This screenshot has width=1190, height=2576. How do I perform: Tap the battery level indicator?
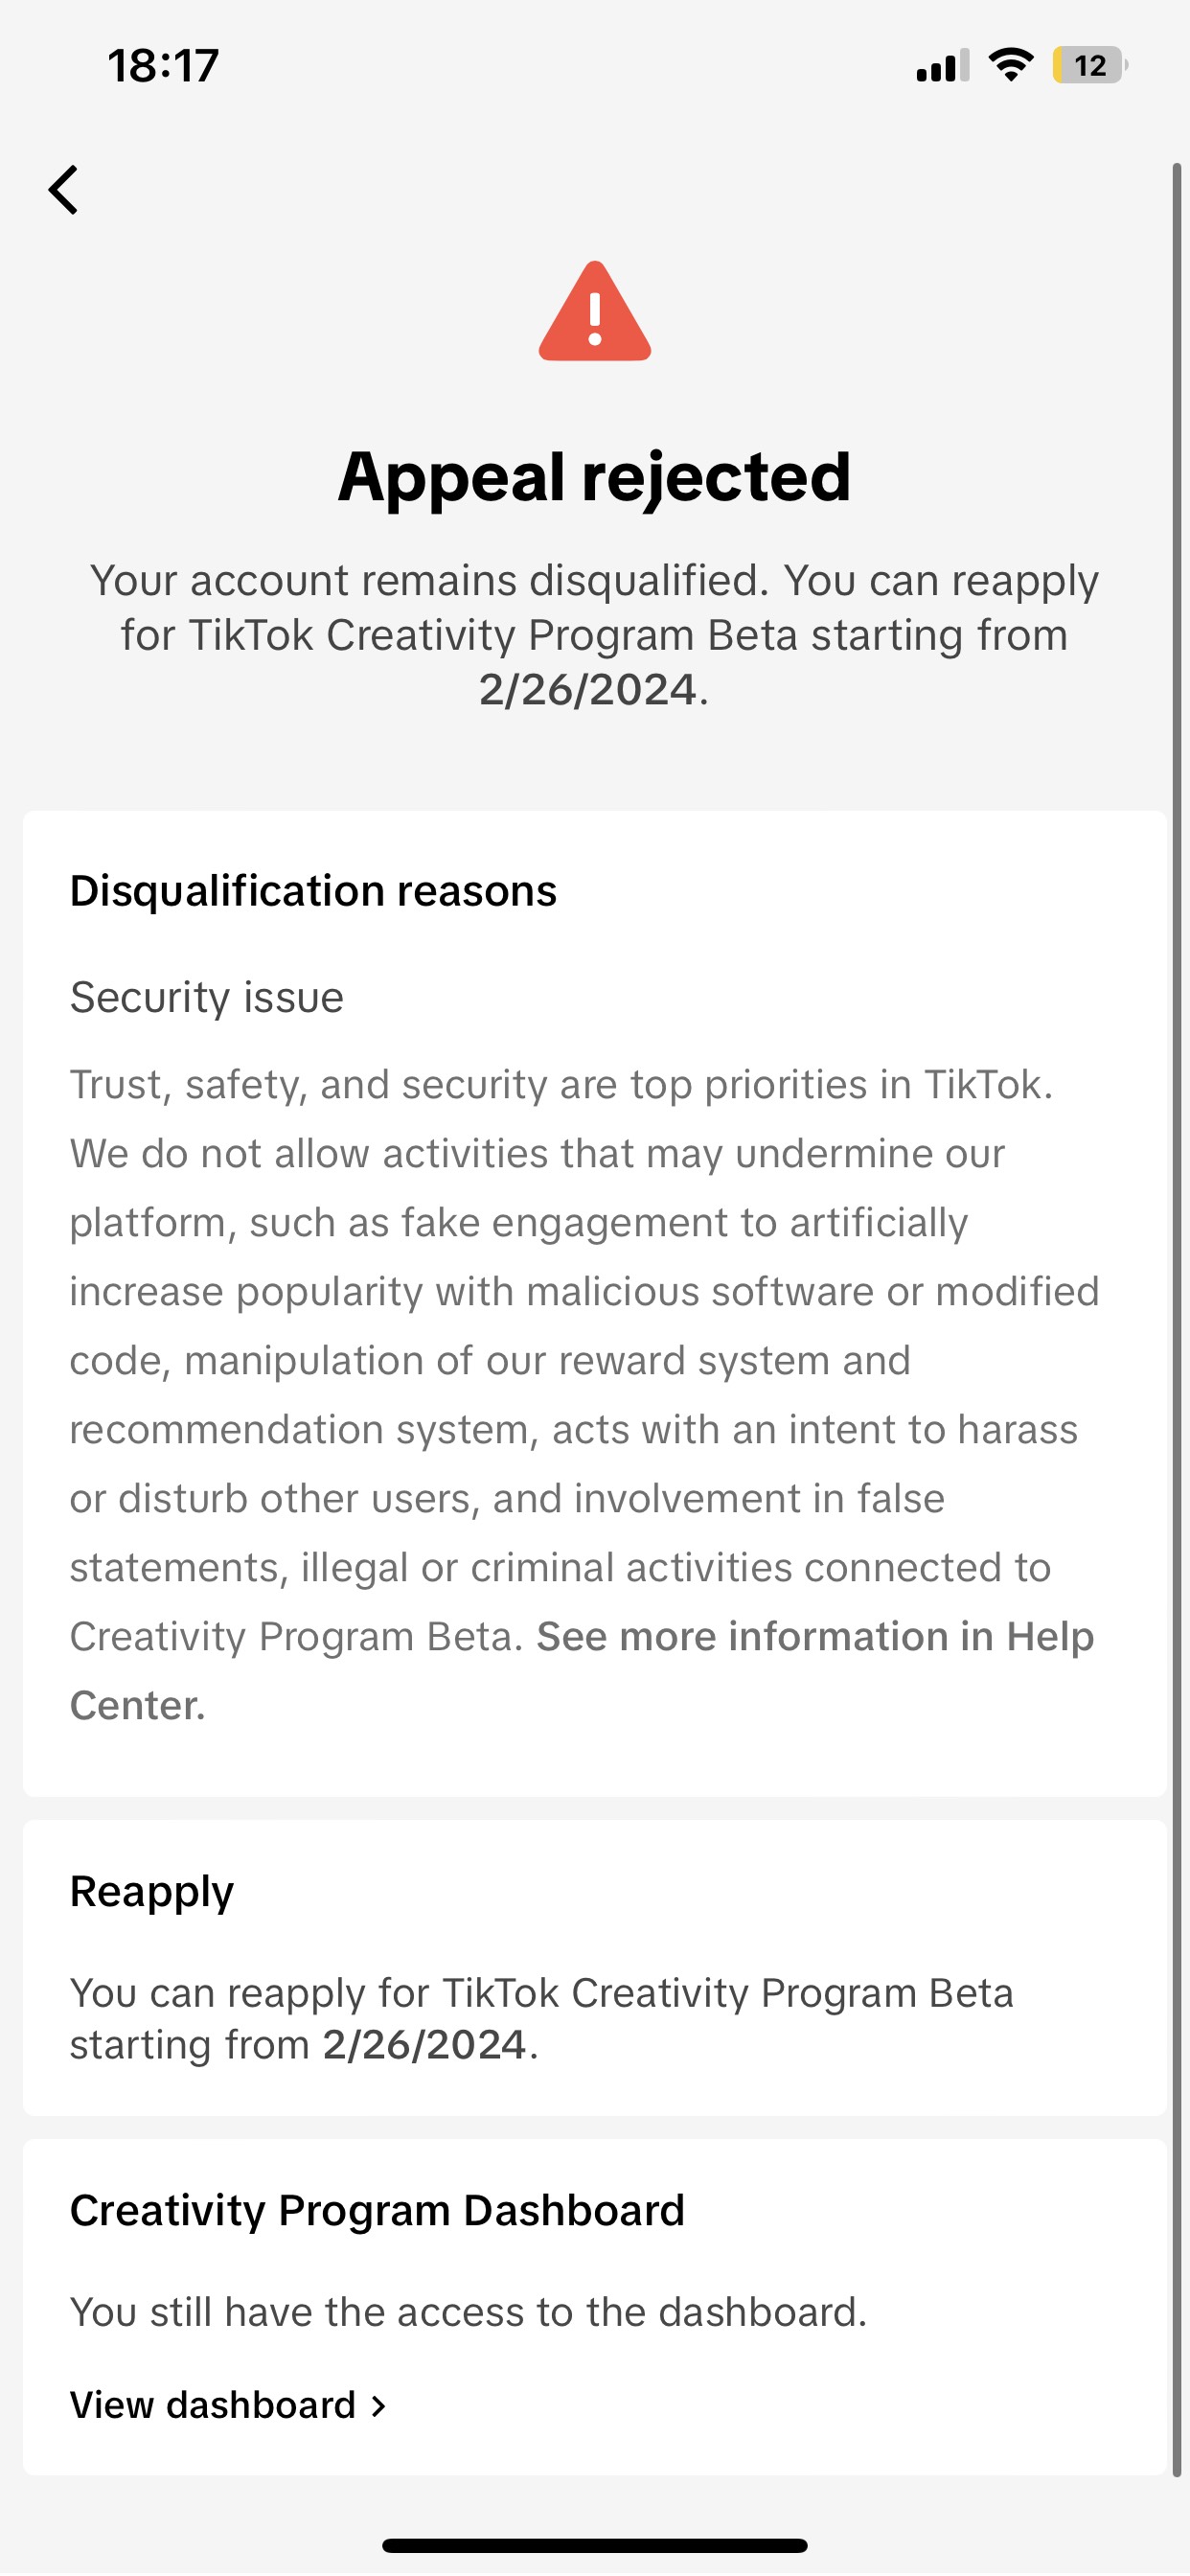click(x=1089, y=66)
